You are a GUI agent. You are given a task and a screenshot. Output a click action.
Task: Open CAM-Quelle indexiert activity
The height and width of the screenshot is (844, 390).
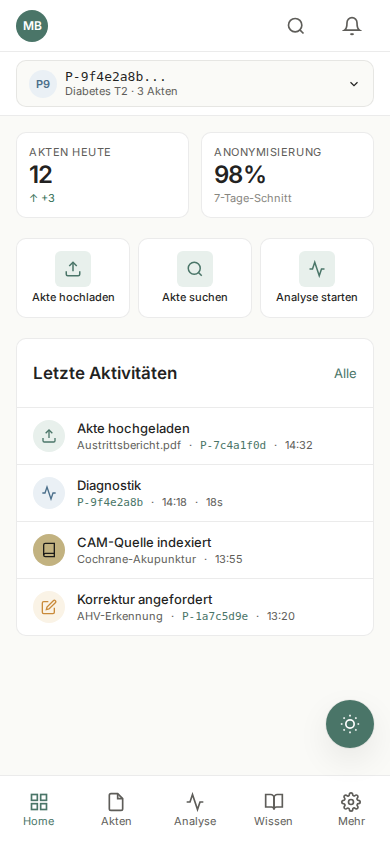coord(195,550)
